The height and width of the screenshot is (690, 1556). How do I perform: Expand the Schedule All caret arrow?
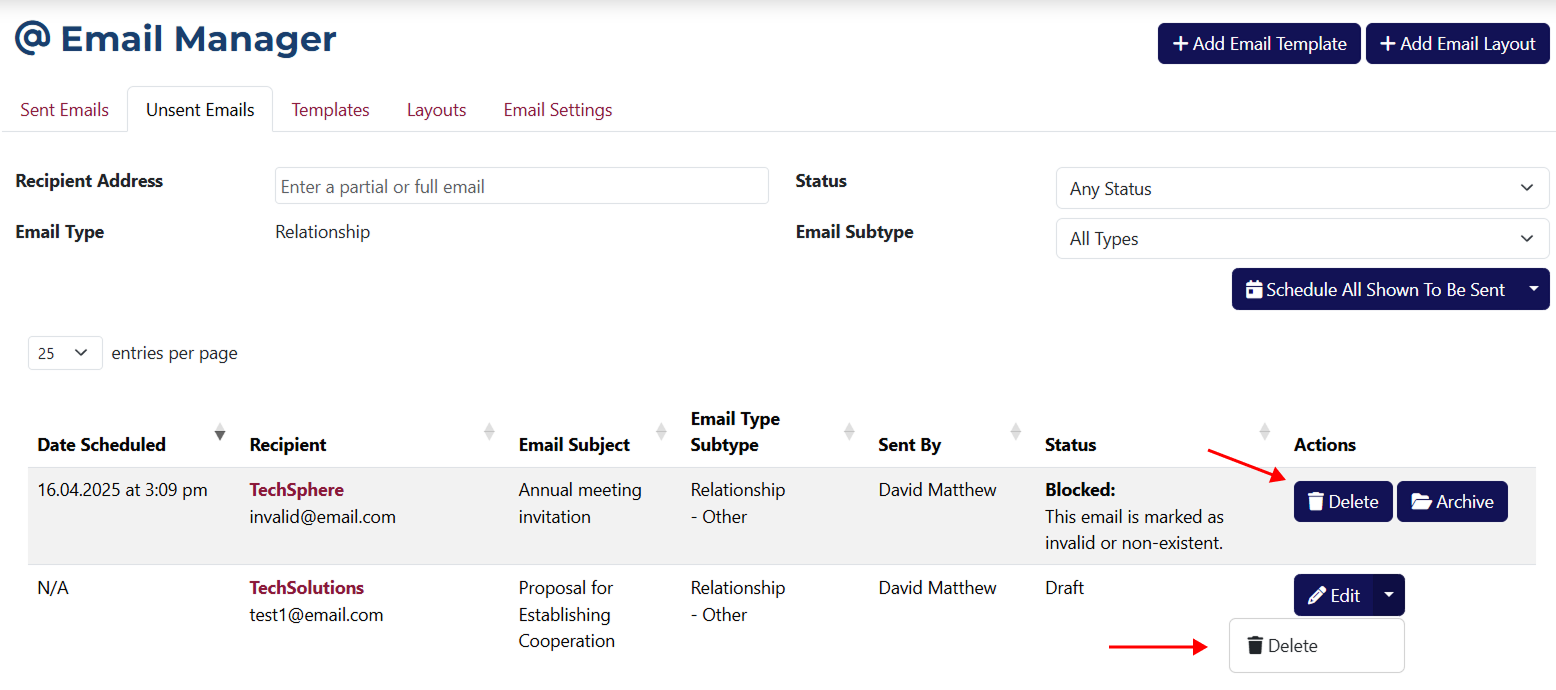pyautogui.click(x=1534, y=290)
